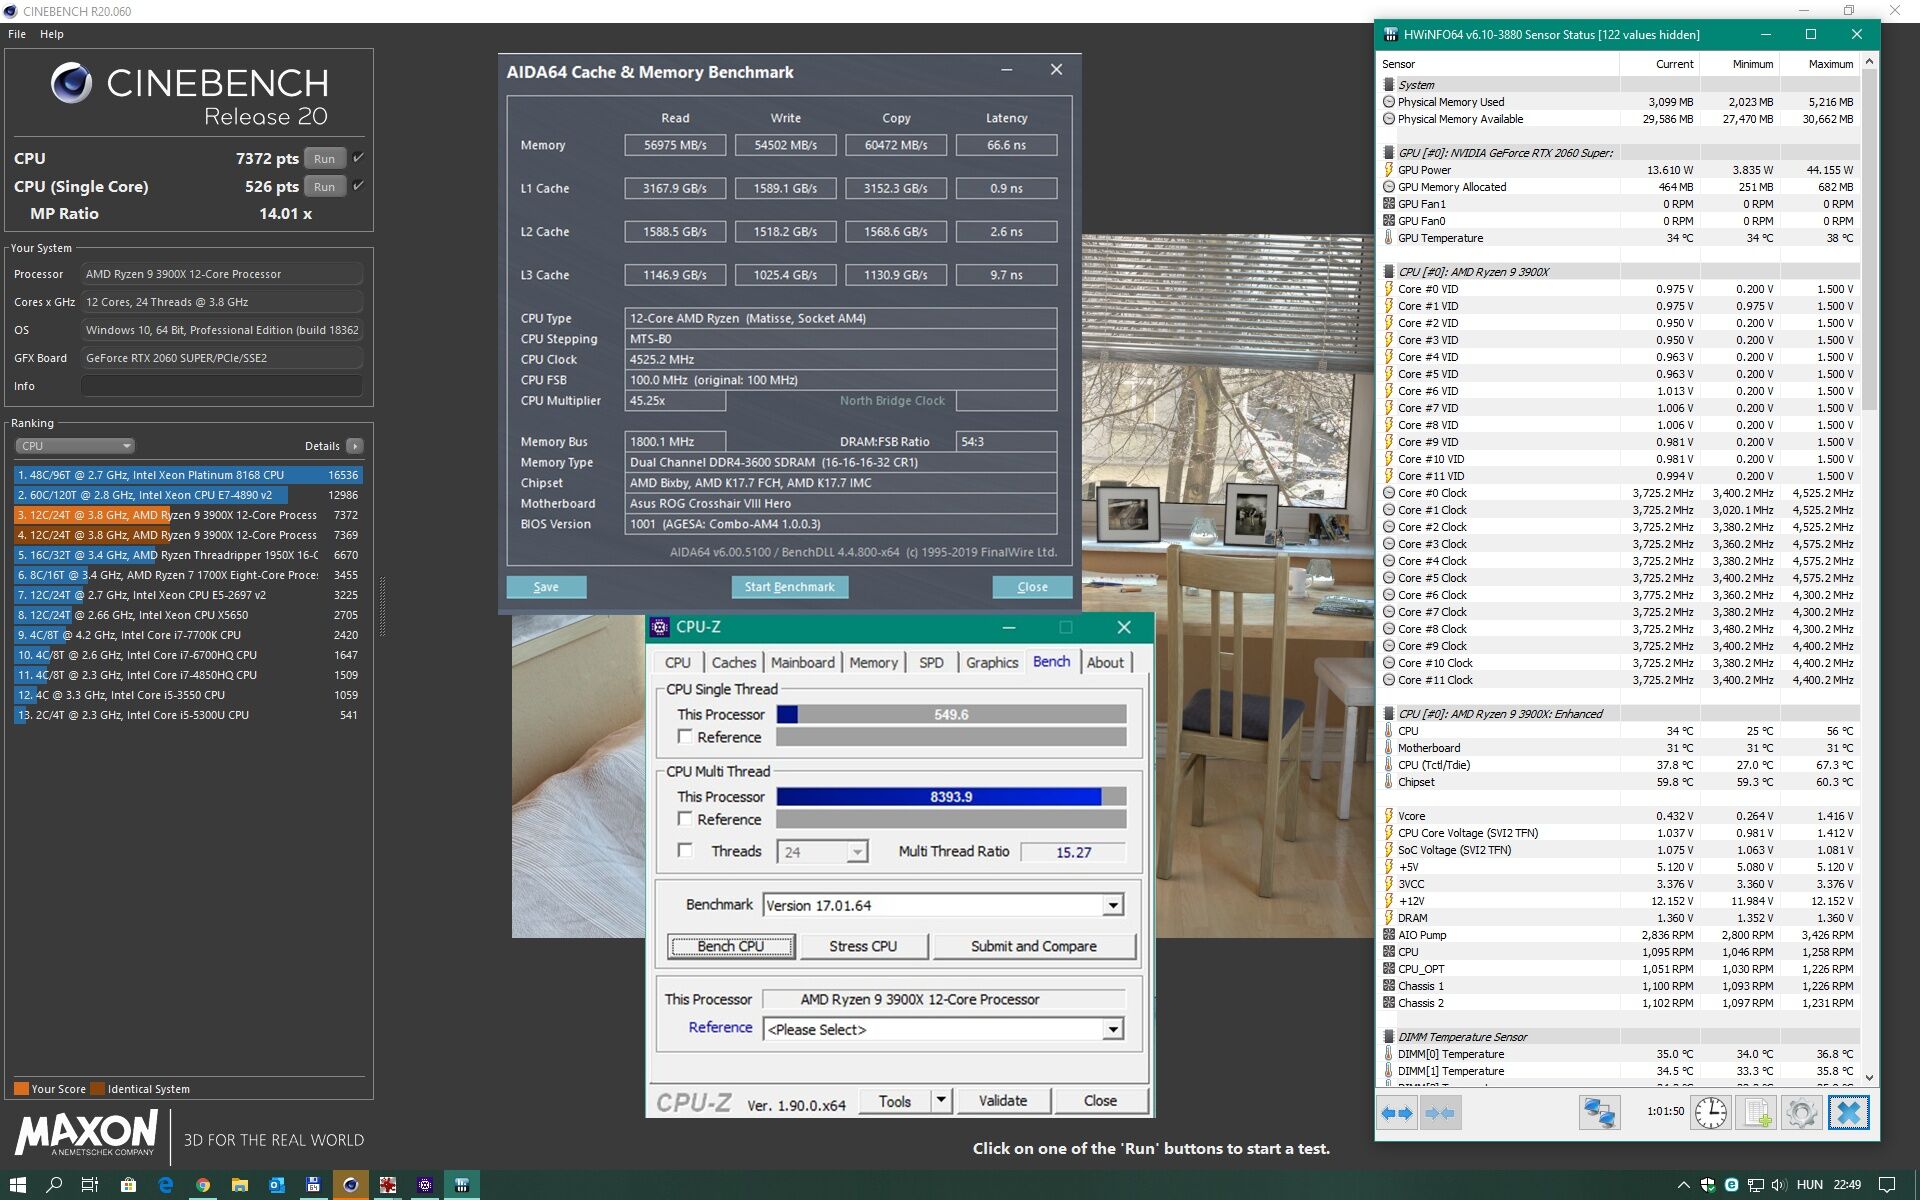Click CPU-Z Stress CPU button
This screenshot has width=1920, height=1200.
tap(863, 946)
